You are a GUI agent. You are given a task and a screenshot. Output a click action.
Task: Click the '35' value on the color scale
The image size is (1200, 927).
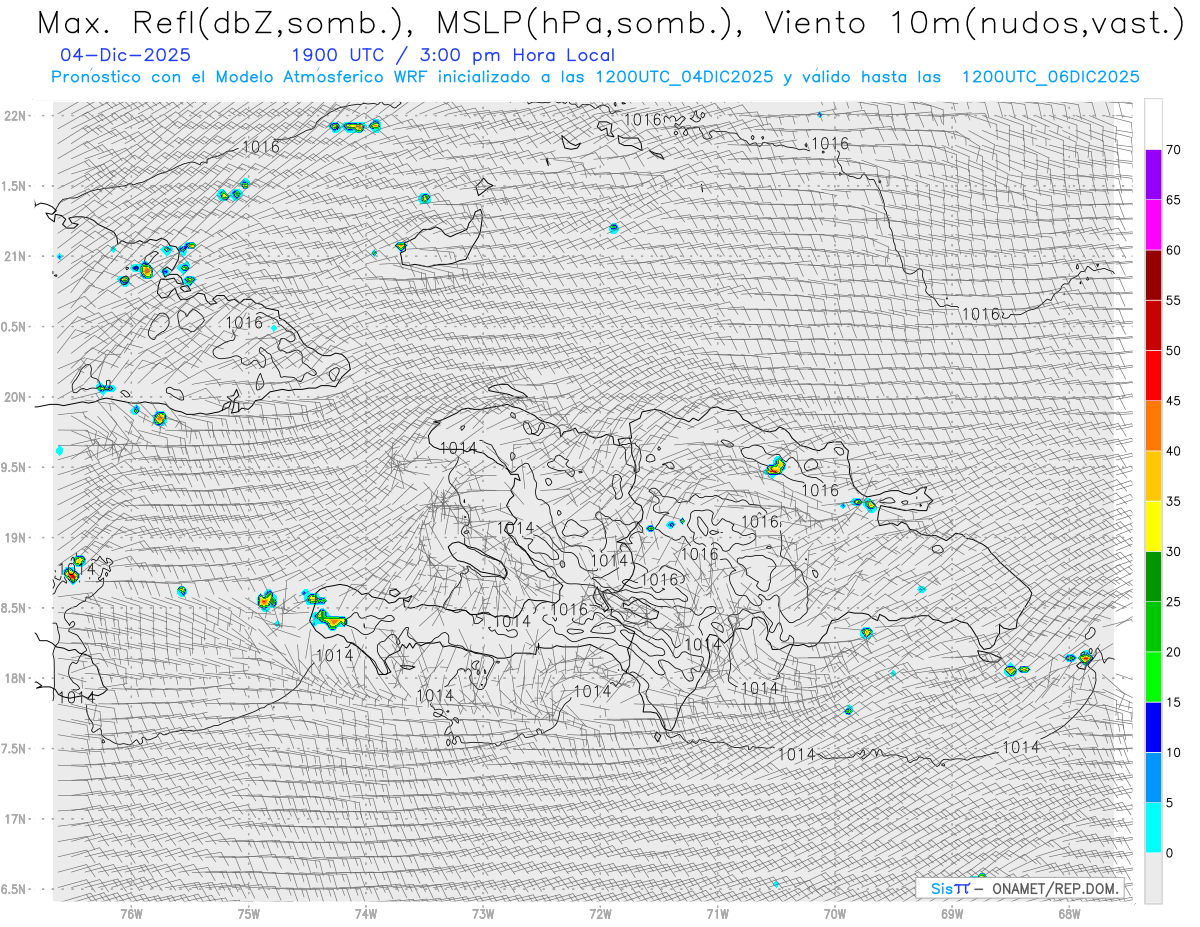[x=1173, y=501]
